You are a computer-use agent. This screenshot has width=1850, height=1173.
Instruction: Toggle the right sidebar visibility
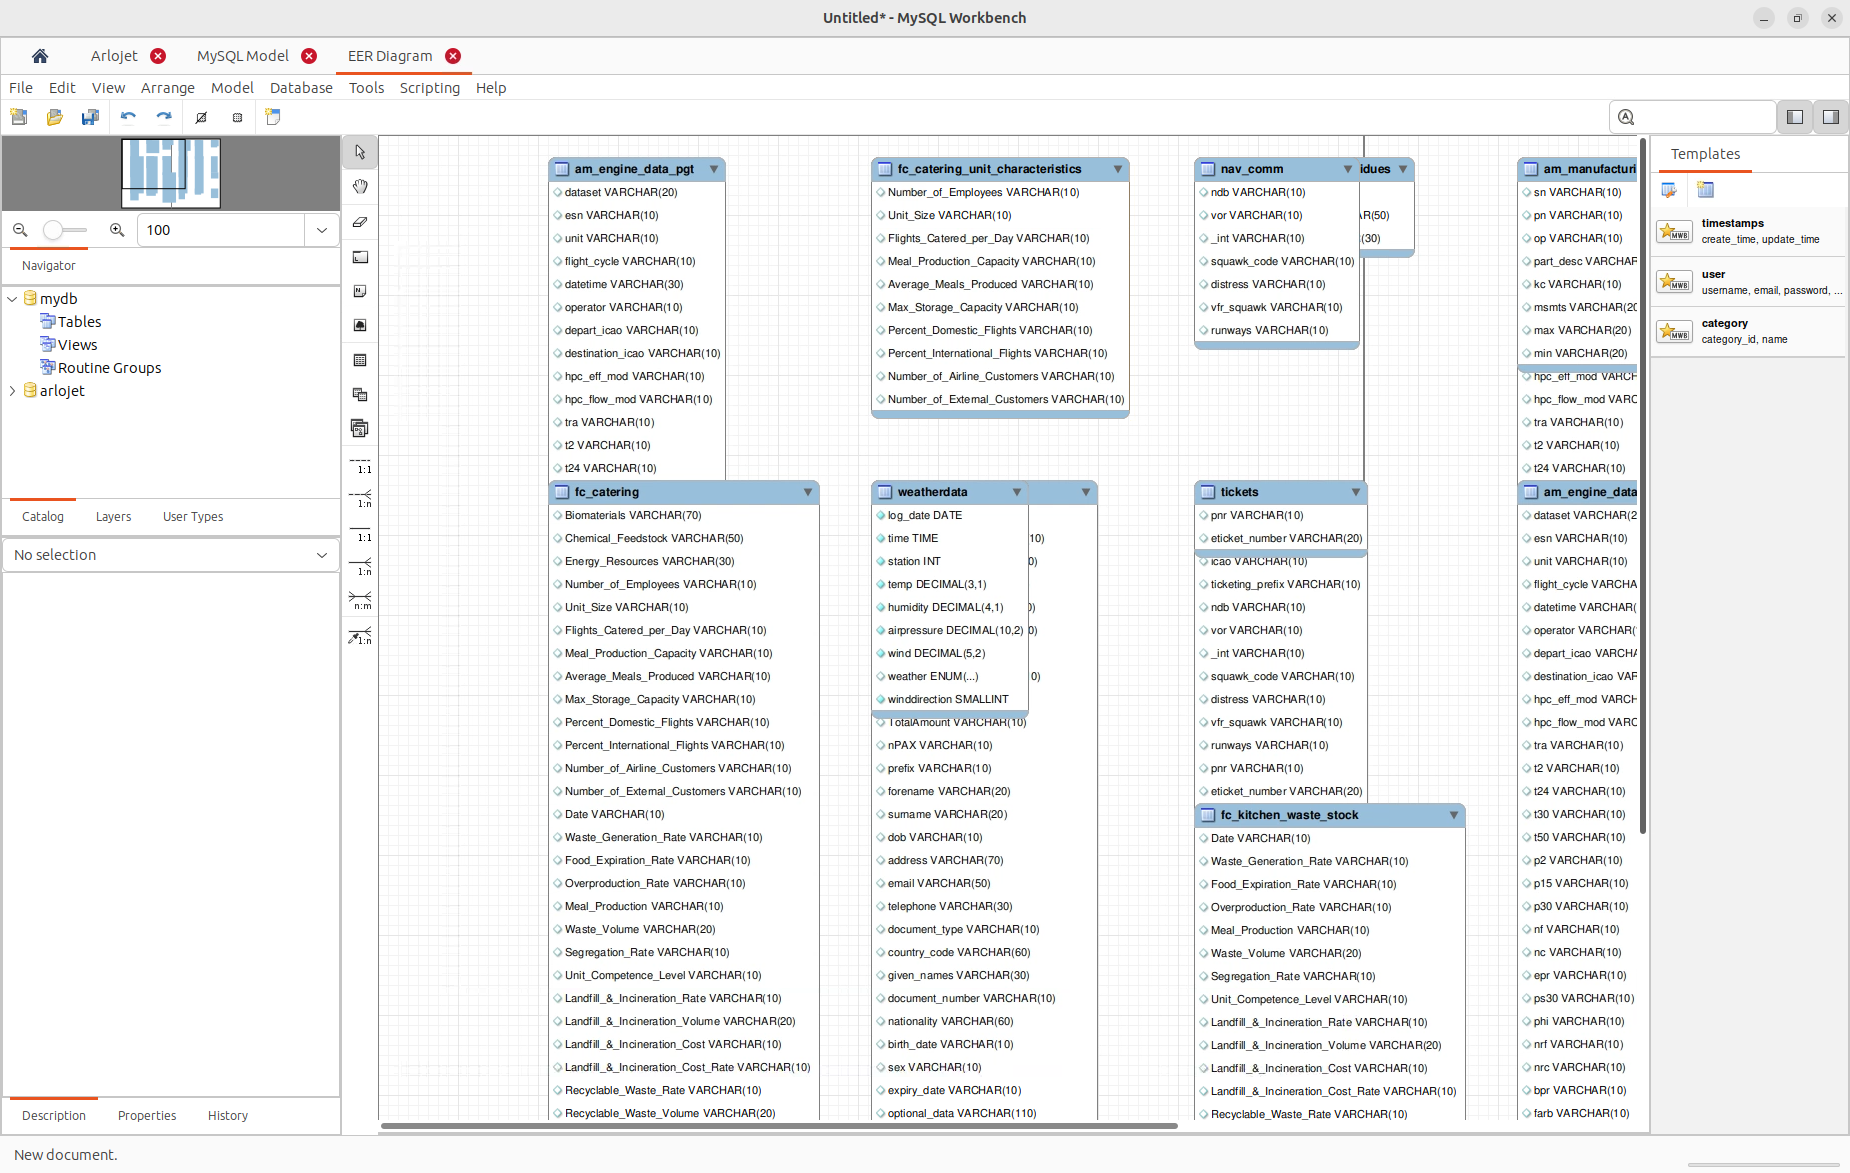pyautogui.click(x=1830, y=117)
